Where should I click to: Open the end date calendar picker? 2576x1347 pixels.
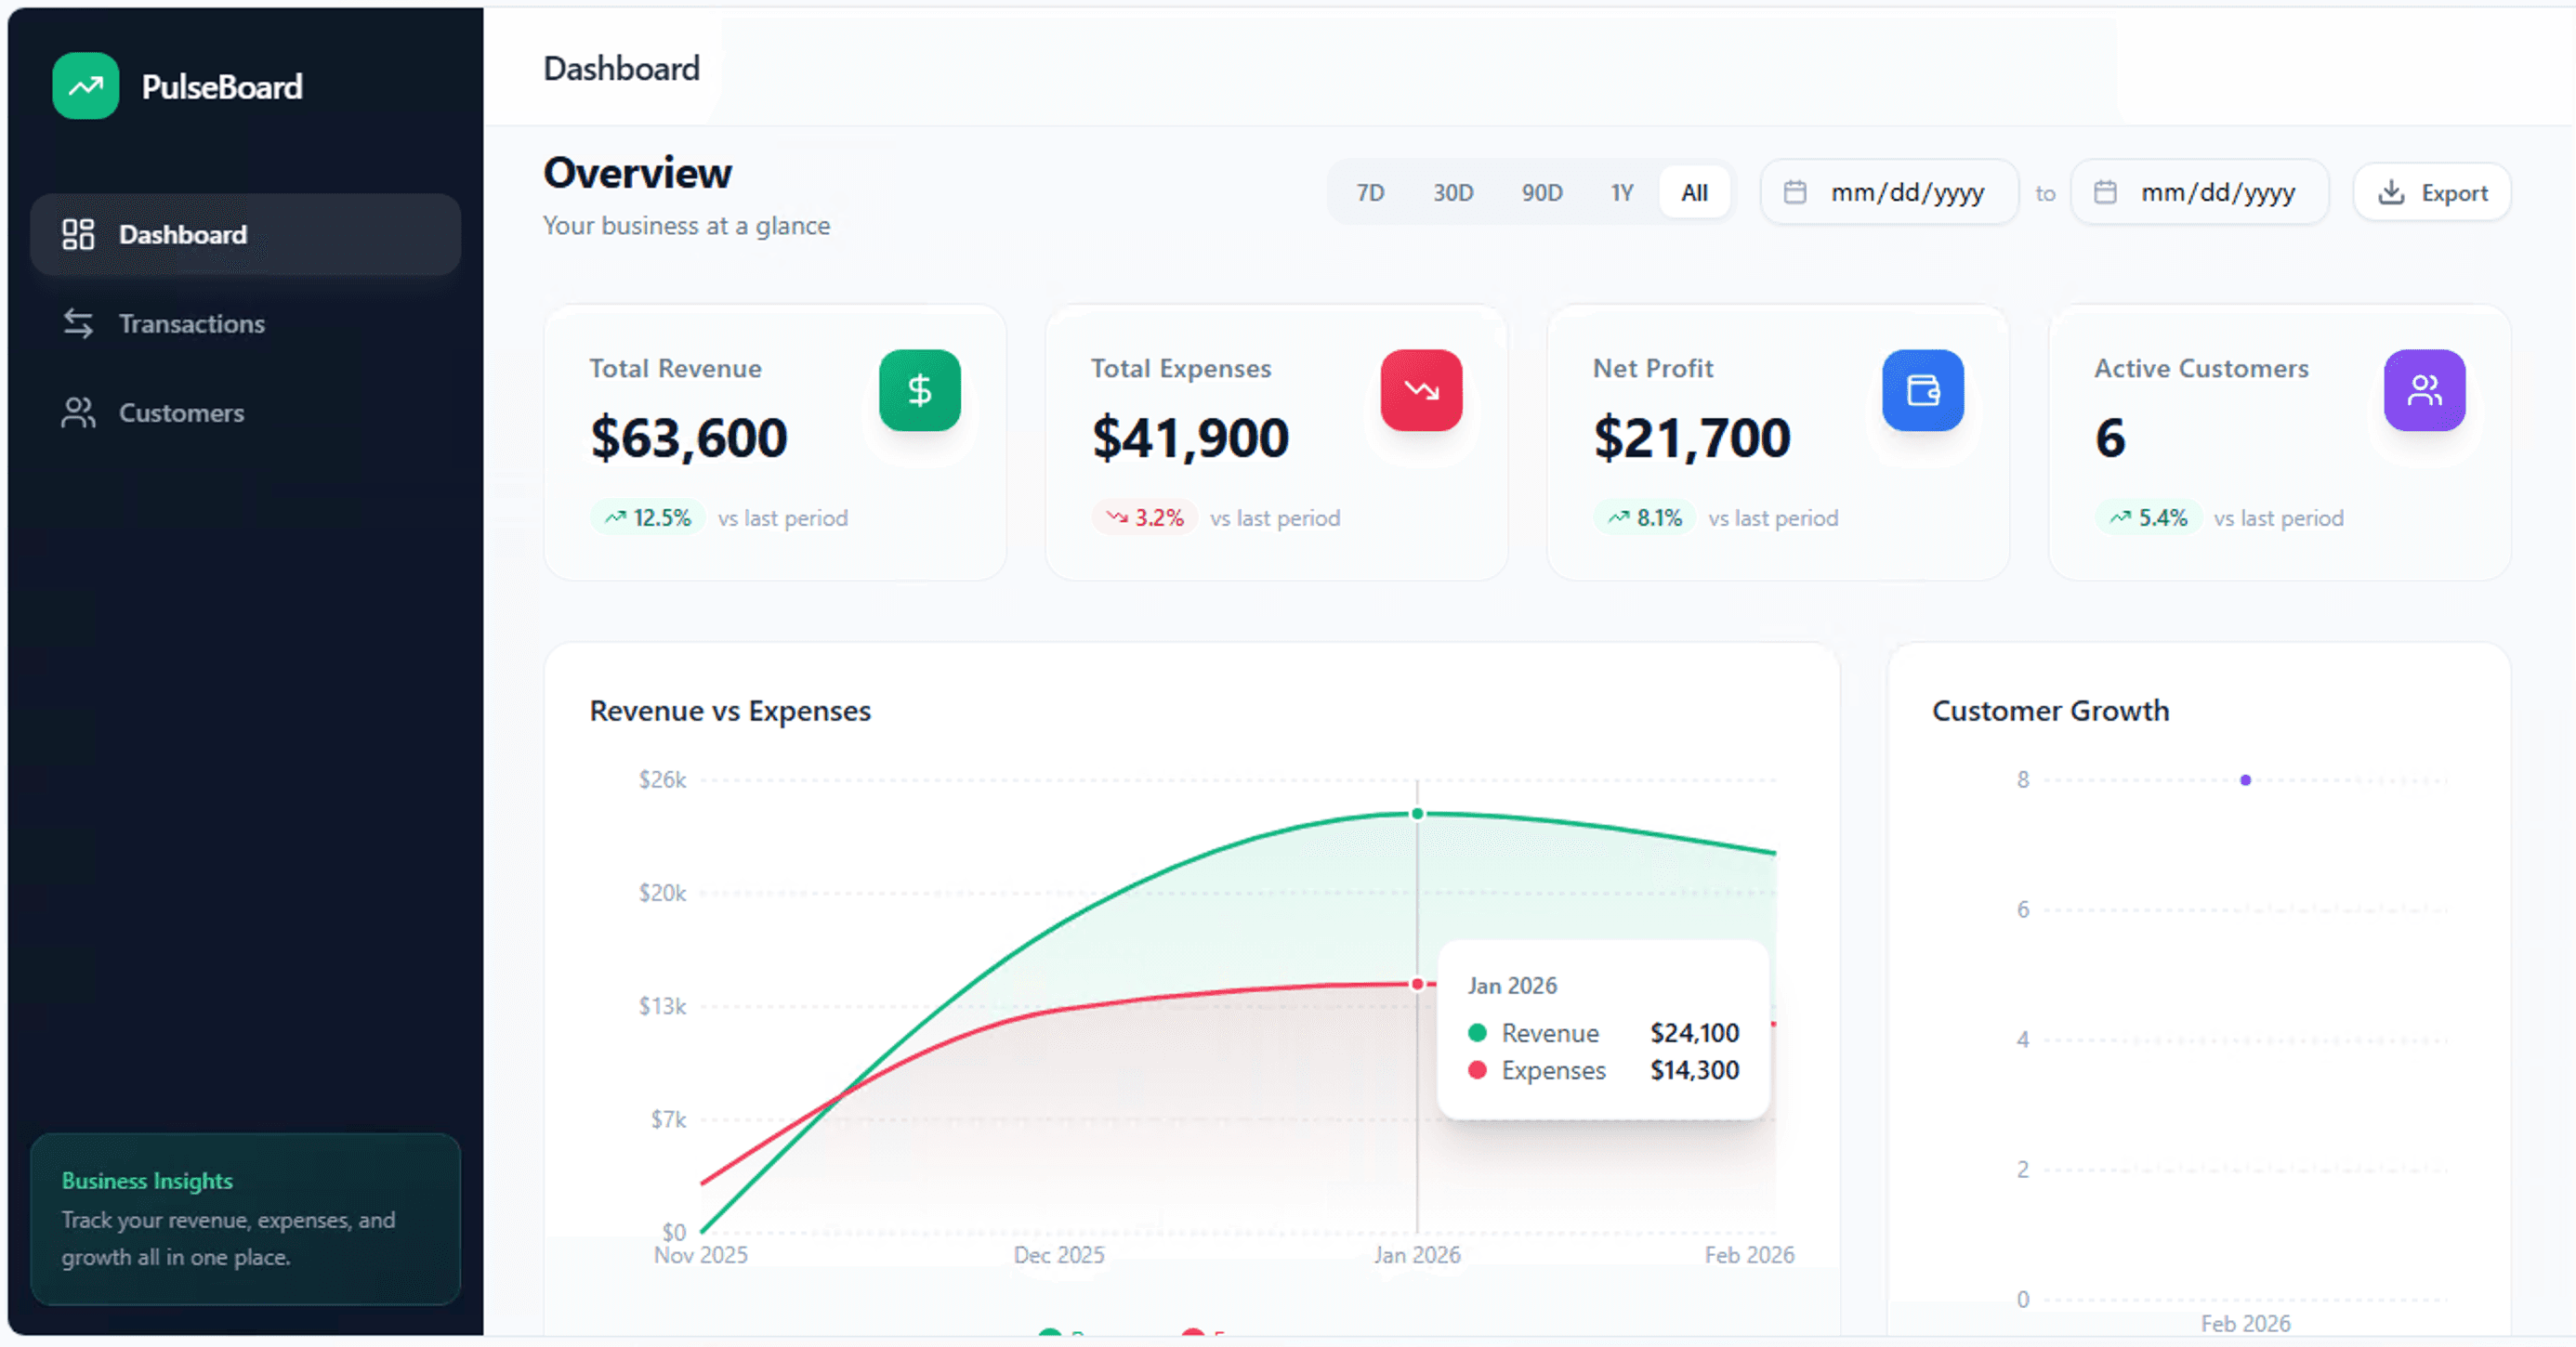[2107, 191]
